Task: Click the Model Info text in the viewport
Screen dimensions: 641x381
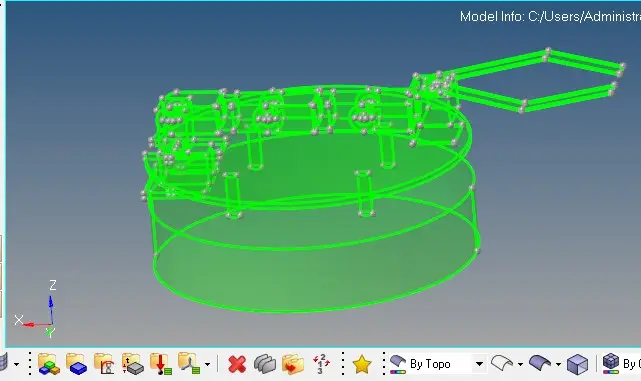Action: click(x=550, y=16)
